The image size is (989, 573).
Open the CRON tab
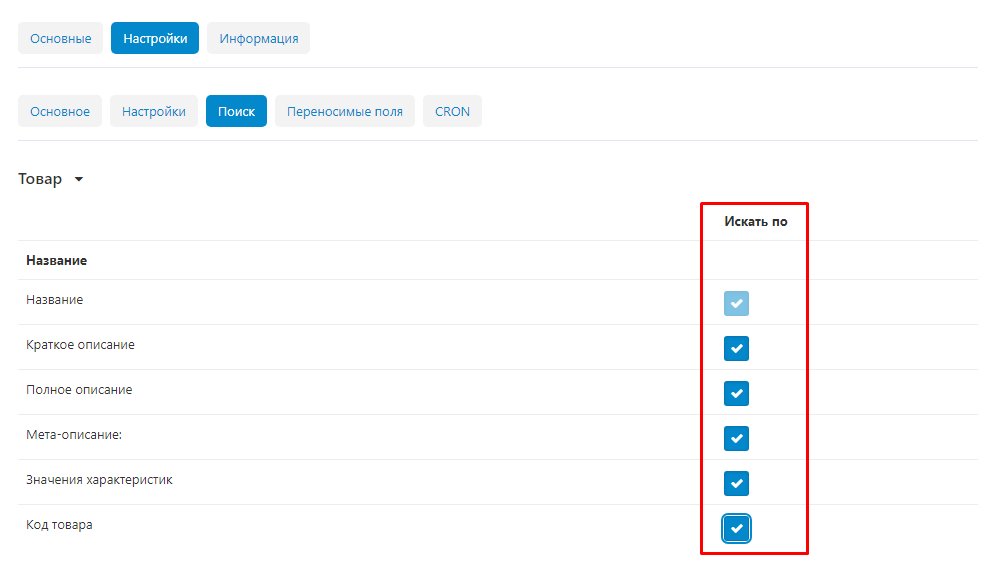click(x=452, y=111)
